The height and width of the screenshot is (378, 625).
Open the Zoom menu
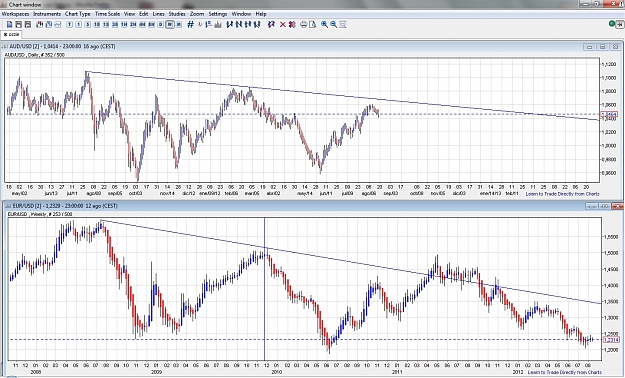(197, 14)
